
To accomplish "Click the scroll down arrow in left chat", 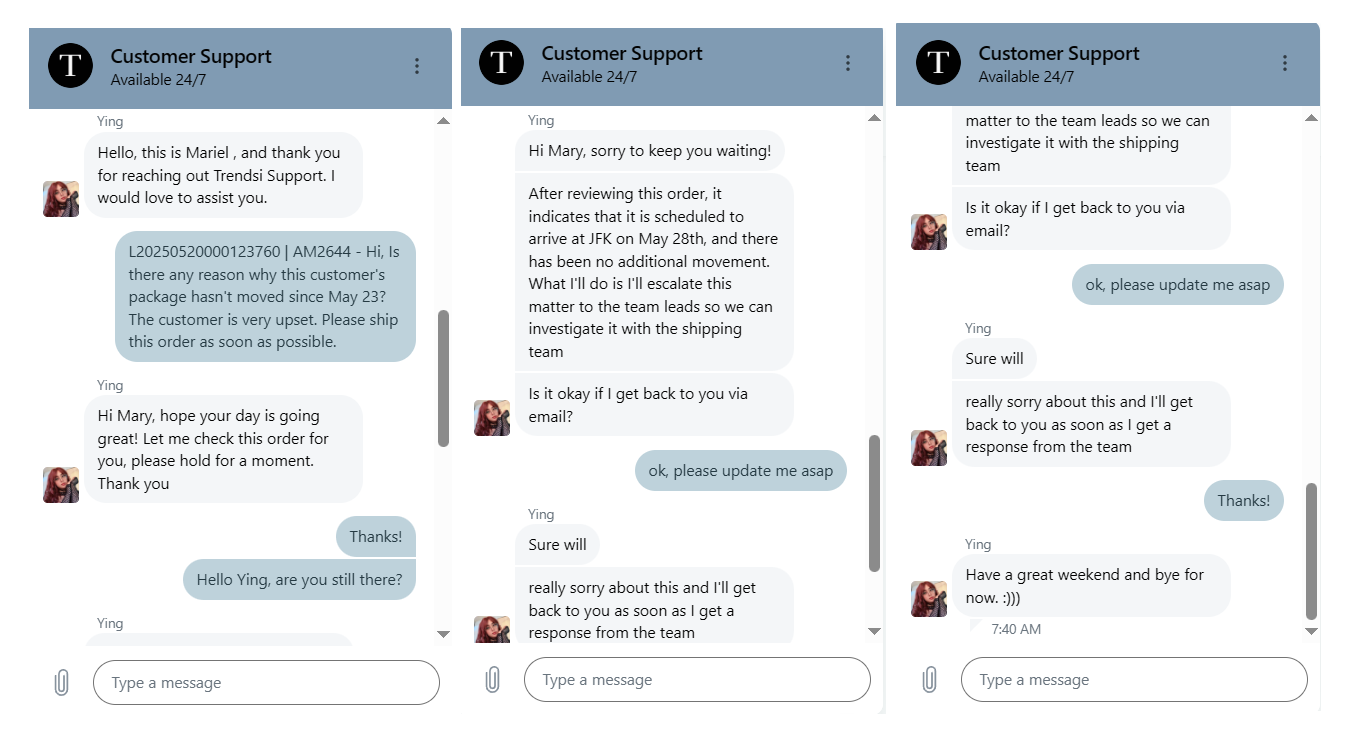I will 444,634.
